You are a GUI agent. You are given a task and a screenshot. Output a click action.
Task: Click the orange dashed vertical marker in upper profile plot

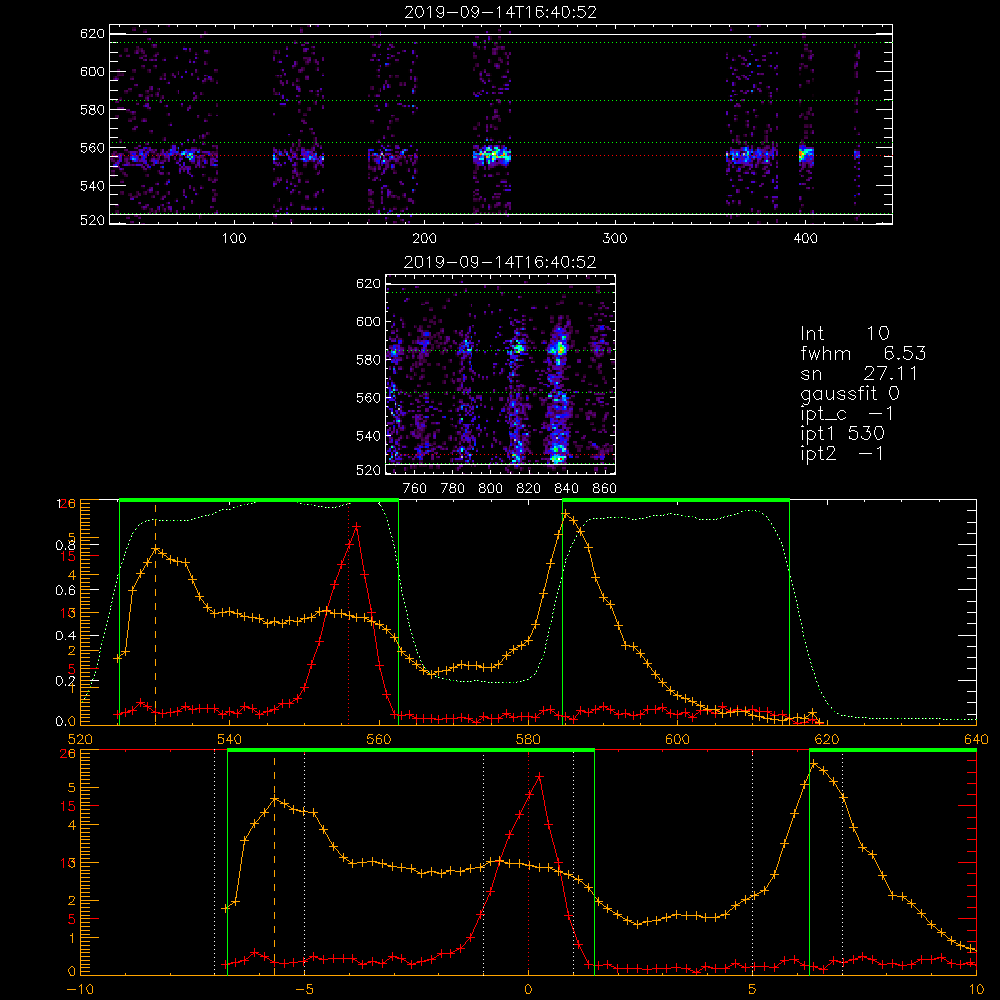155,614
